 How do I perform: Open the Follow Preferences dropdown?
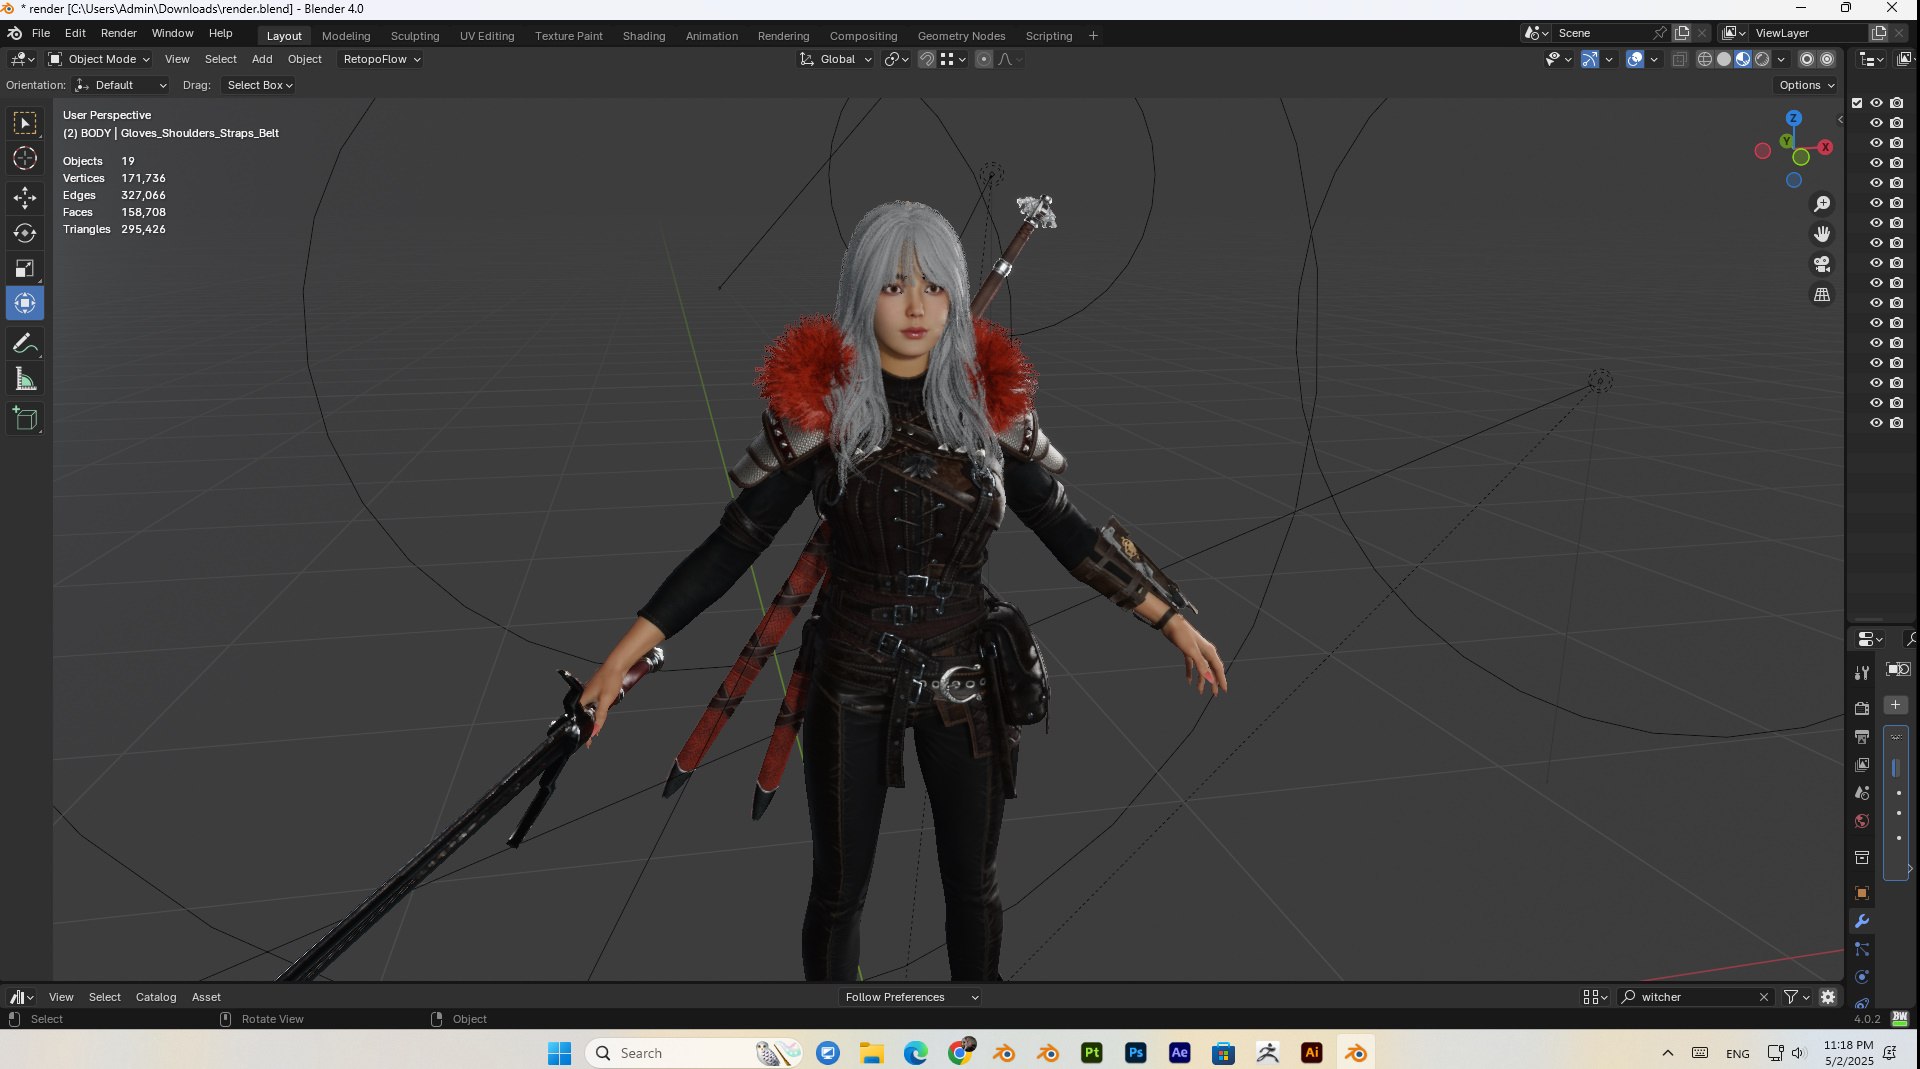(x=910, y=997)
